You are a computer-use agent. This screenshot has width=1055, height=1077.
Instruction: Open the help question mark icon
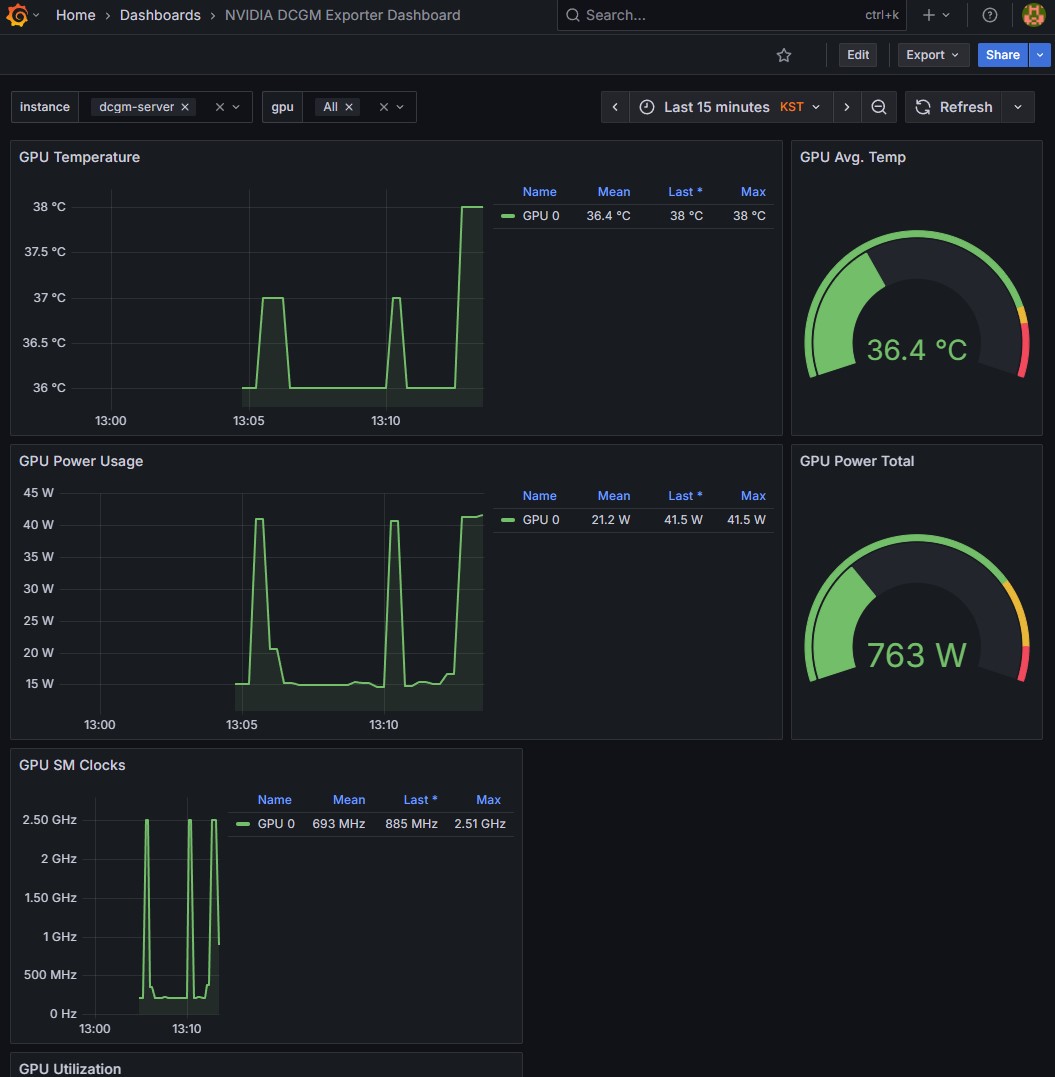[x=990, y=15]
